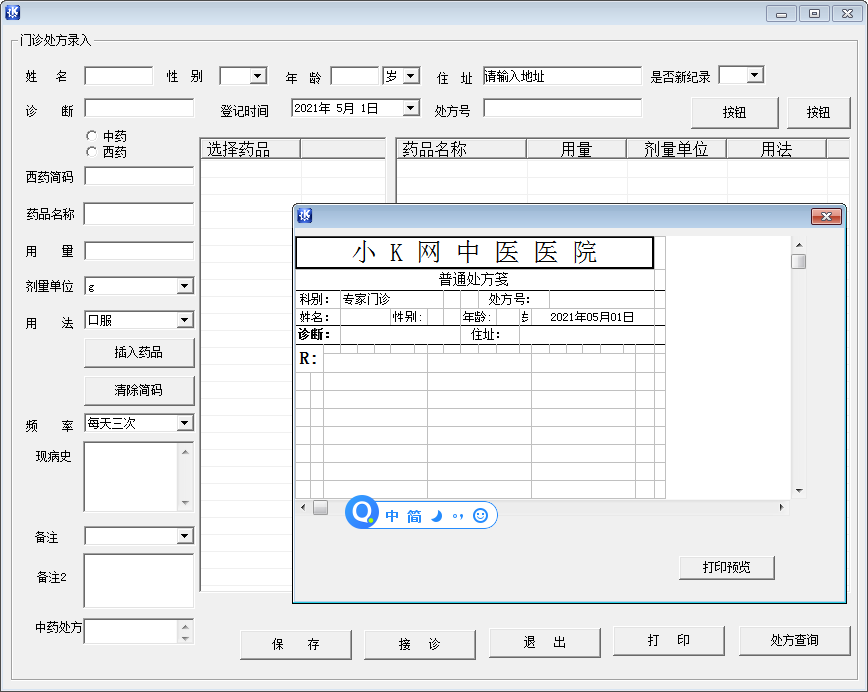The width and height of the screenshot is (868, 692).
Task: Click the moon icon in the IME bar
Action: tap(437, 516)
